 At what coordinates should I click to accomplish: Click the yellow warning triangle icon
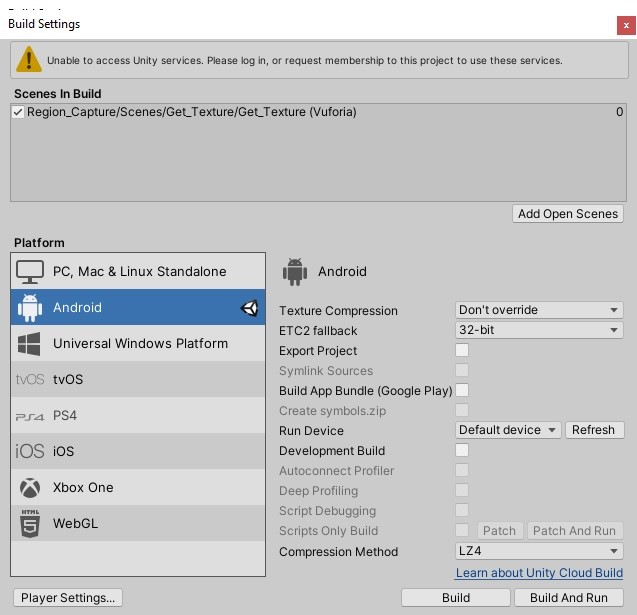(x=29, y=59)
